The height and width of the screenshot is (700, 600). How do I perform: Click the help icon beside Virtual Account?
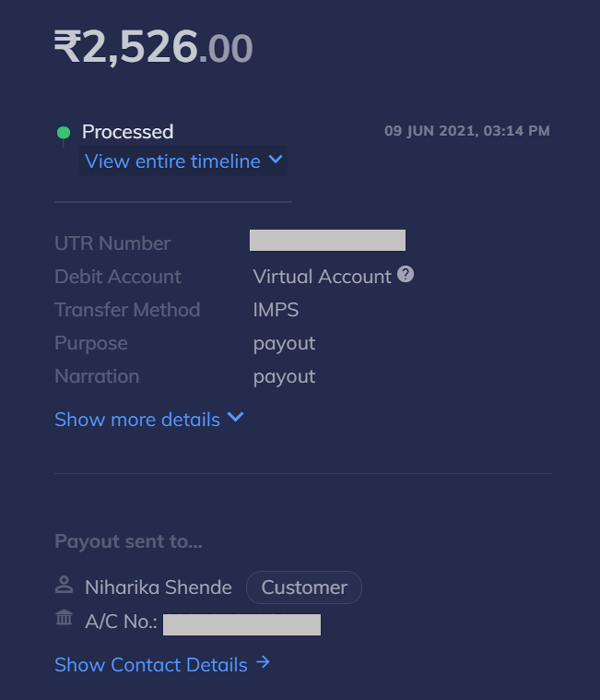click(405, 275)
